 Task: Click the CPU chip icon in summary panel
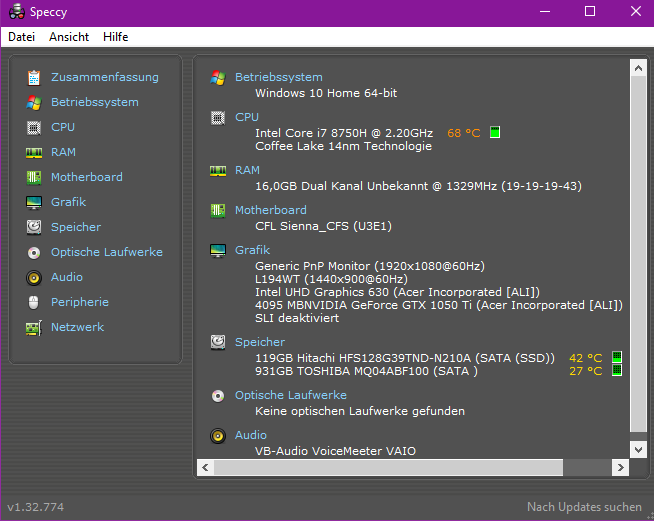click(x=218, y=118)
